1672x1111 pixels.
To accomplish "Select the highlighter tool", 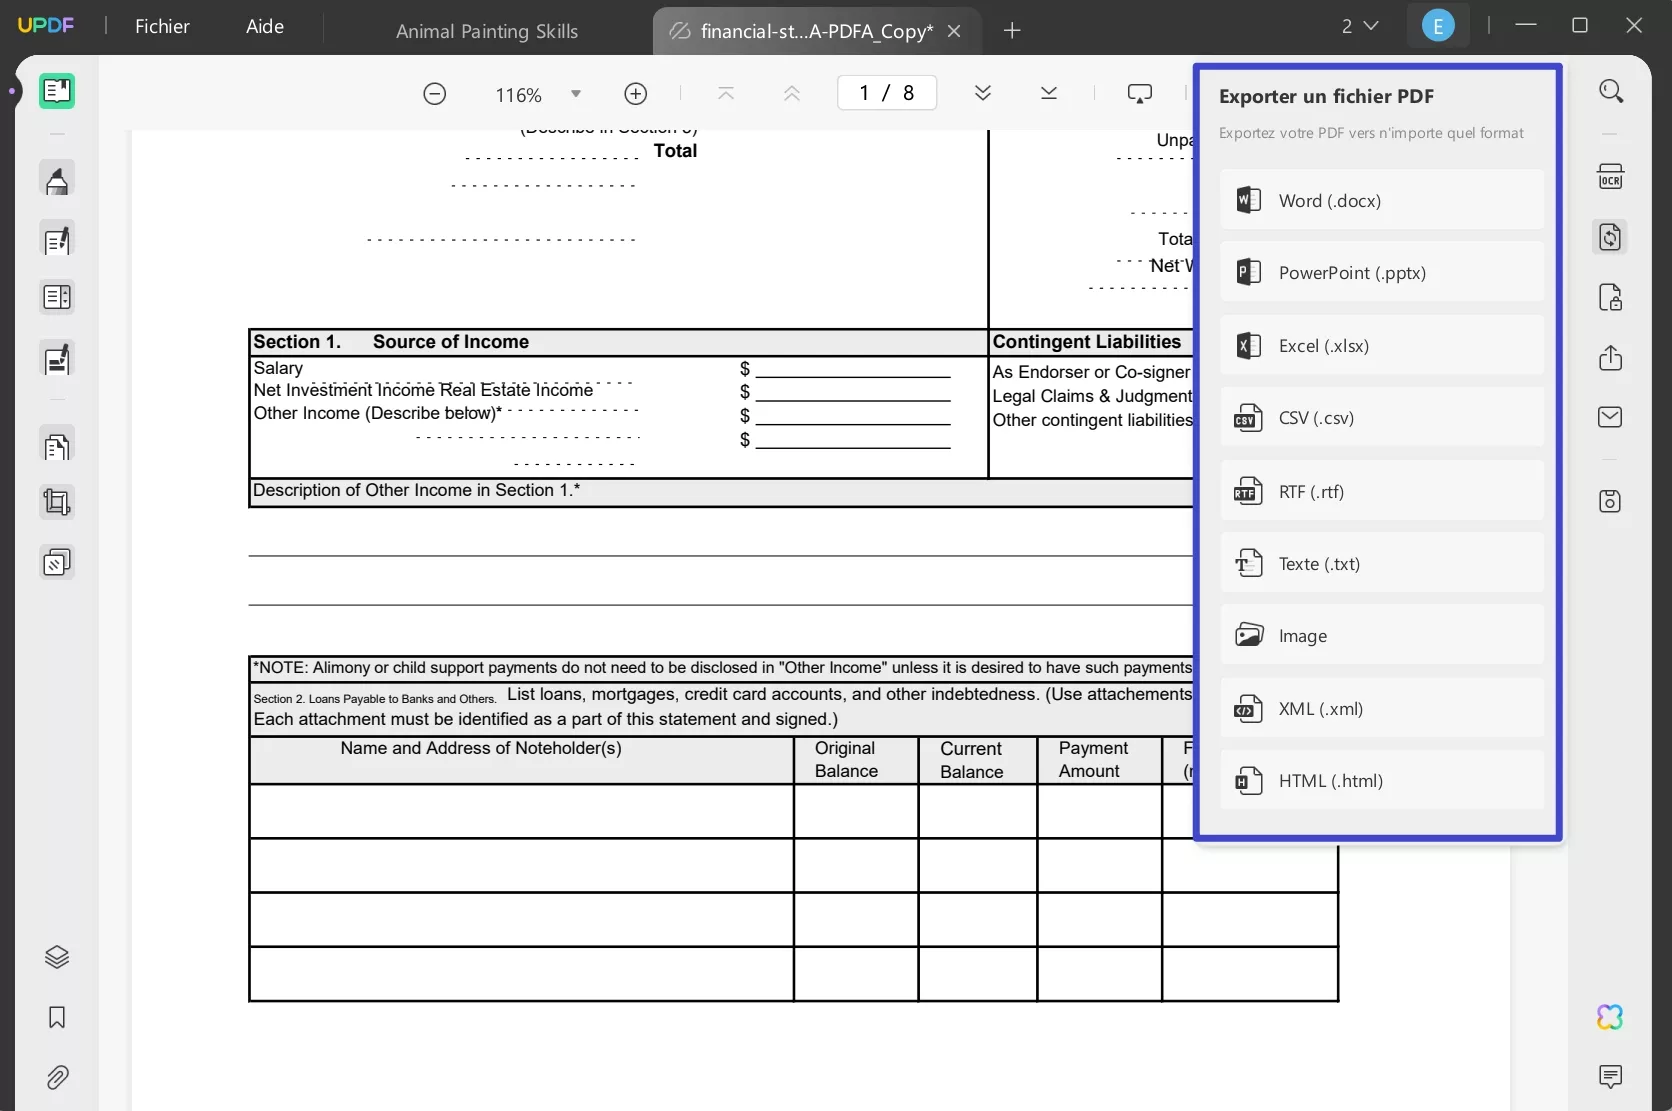I will click(x=57, y=179).
